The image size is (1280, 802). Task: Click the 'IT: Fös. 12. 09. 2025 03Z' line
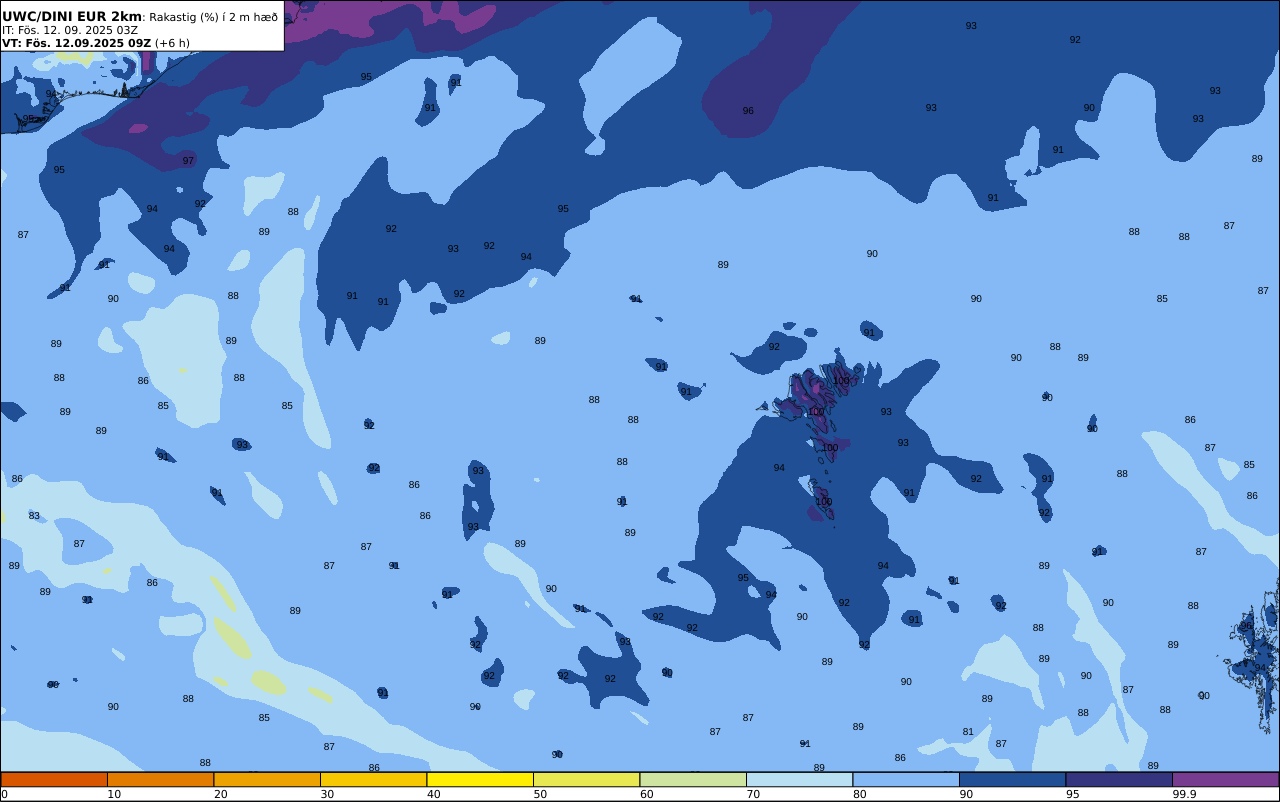(x=69, y=30)
